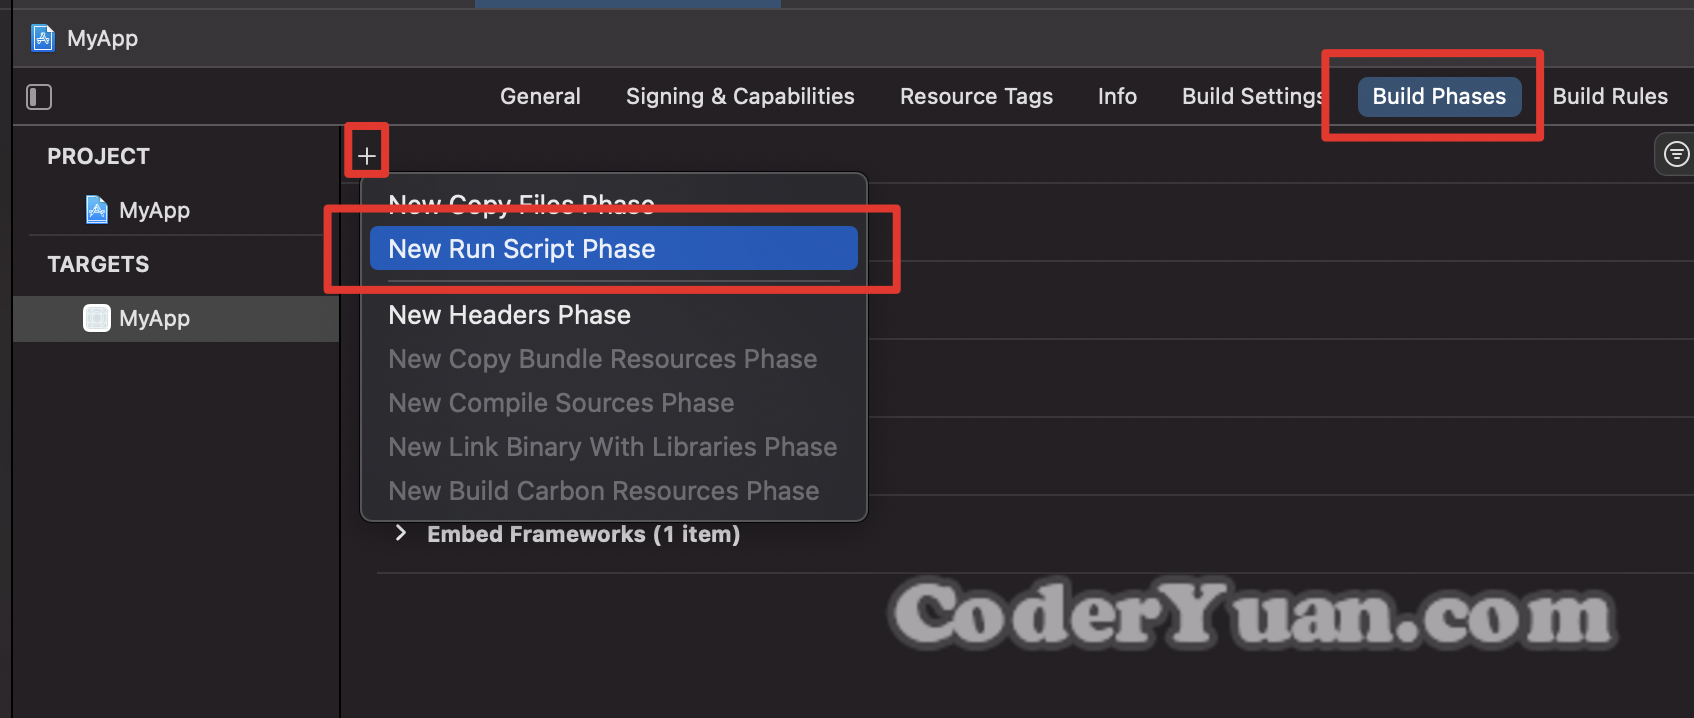This screenshot has width=1694, height=718.
Task: Click the plus button to add build phase
Action: pos(367,156)
